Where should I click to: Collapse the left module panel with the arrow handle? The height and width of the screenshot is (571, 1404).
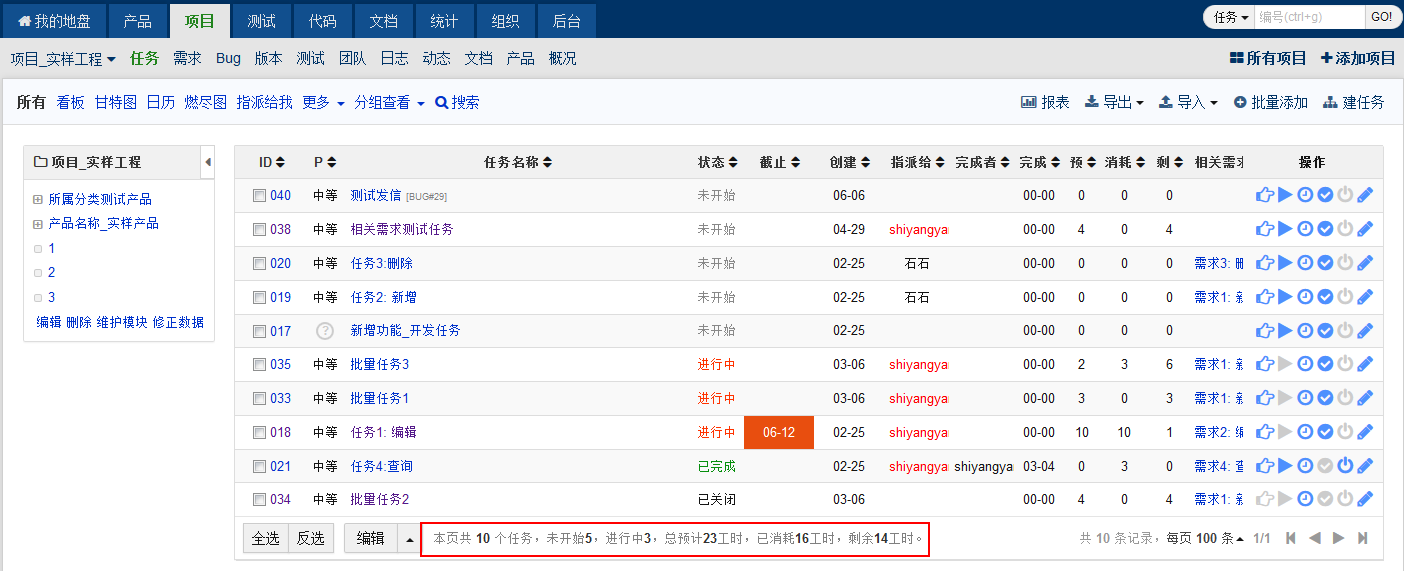pos(208,162)
